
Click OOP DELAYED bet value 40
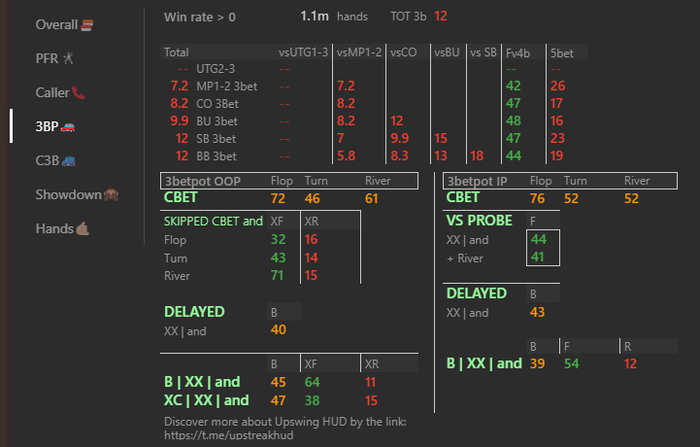coord(278,330)
